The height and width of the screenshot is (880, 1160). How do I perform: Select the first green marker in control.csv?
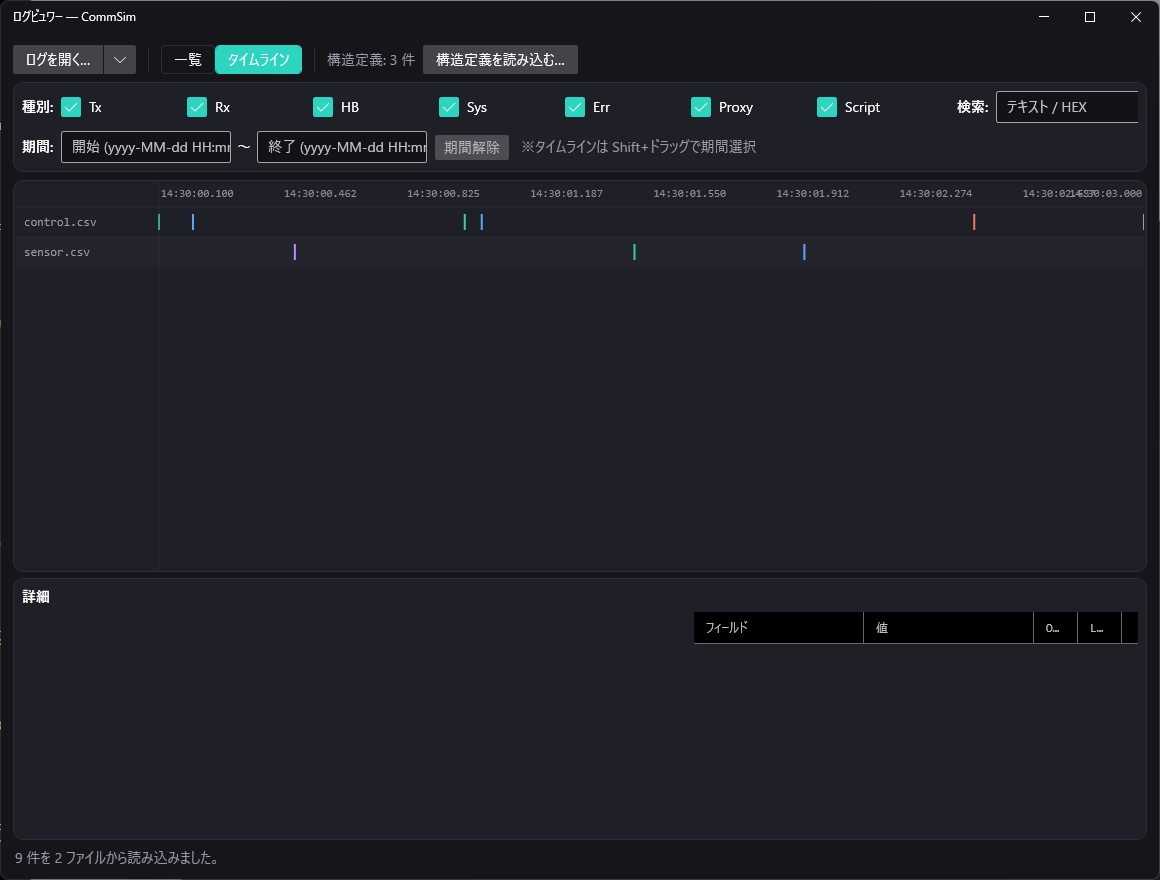159,222
